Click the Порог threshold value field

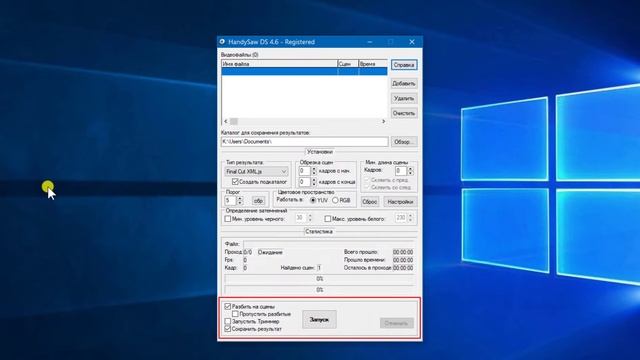(x=230, y=201)
